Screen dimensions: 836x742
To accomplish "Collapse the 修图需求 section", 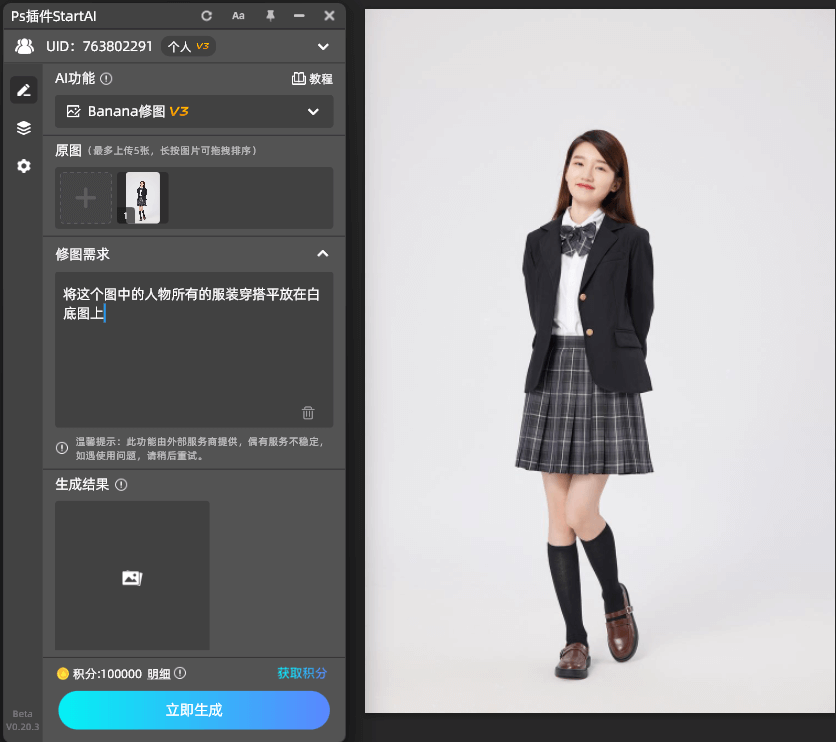I will point(322,254).
